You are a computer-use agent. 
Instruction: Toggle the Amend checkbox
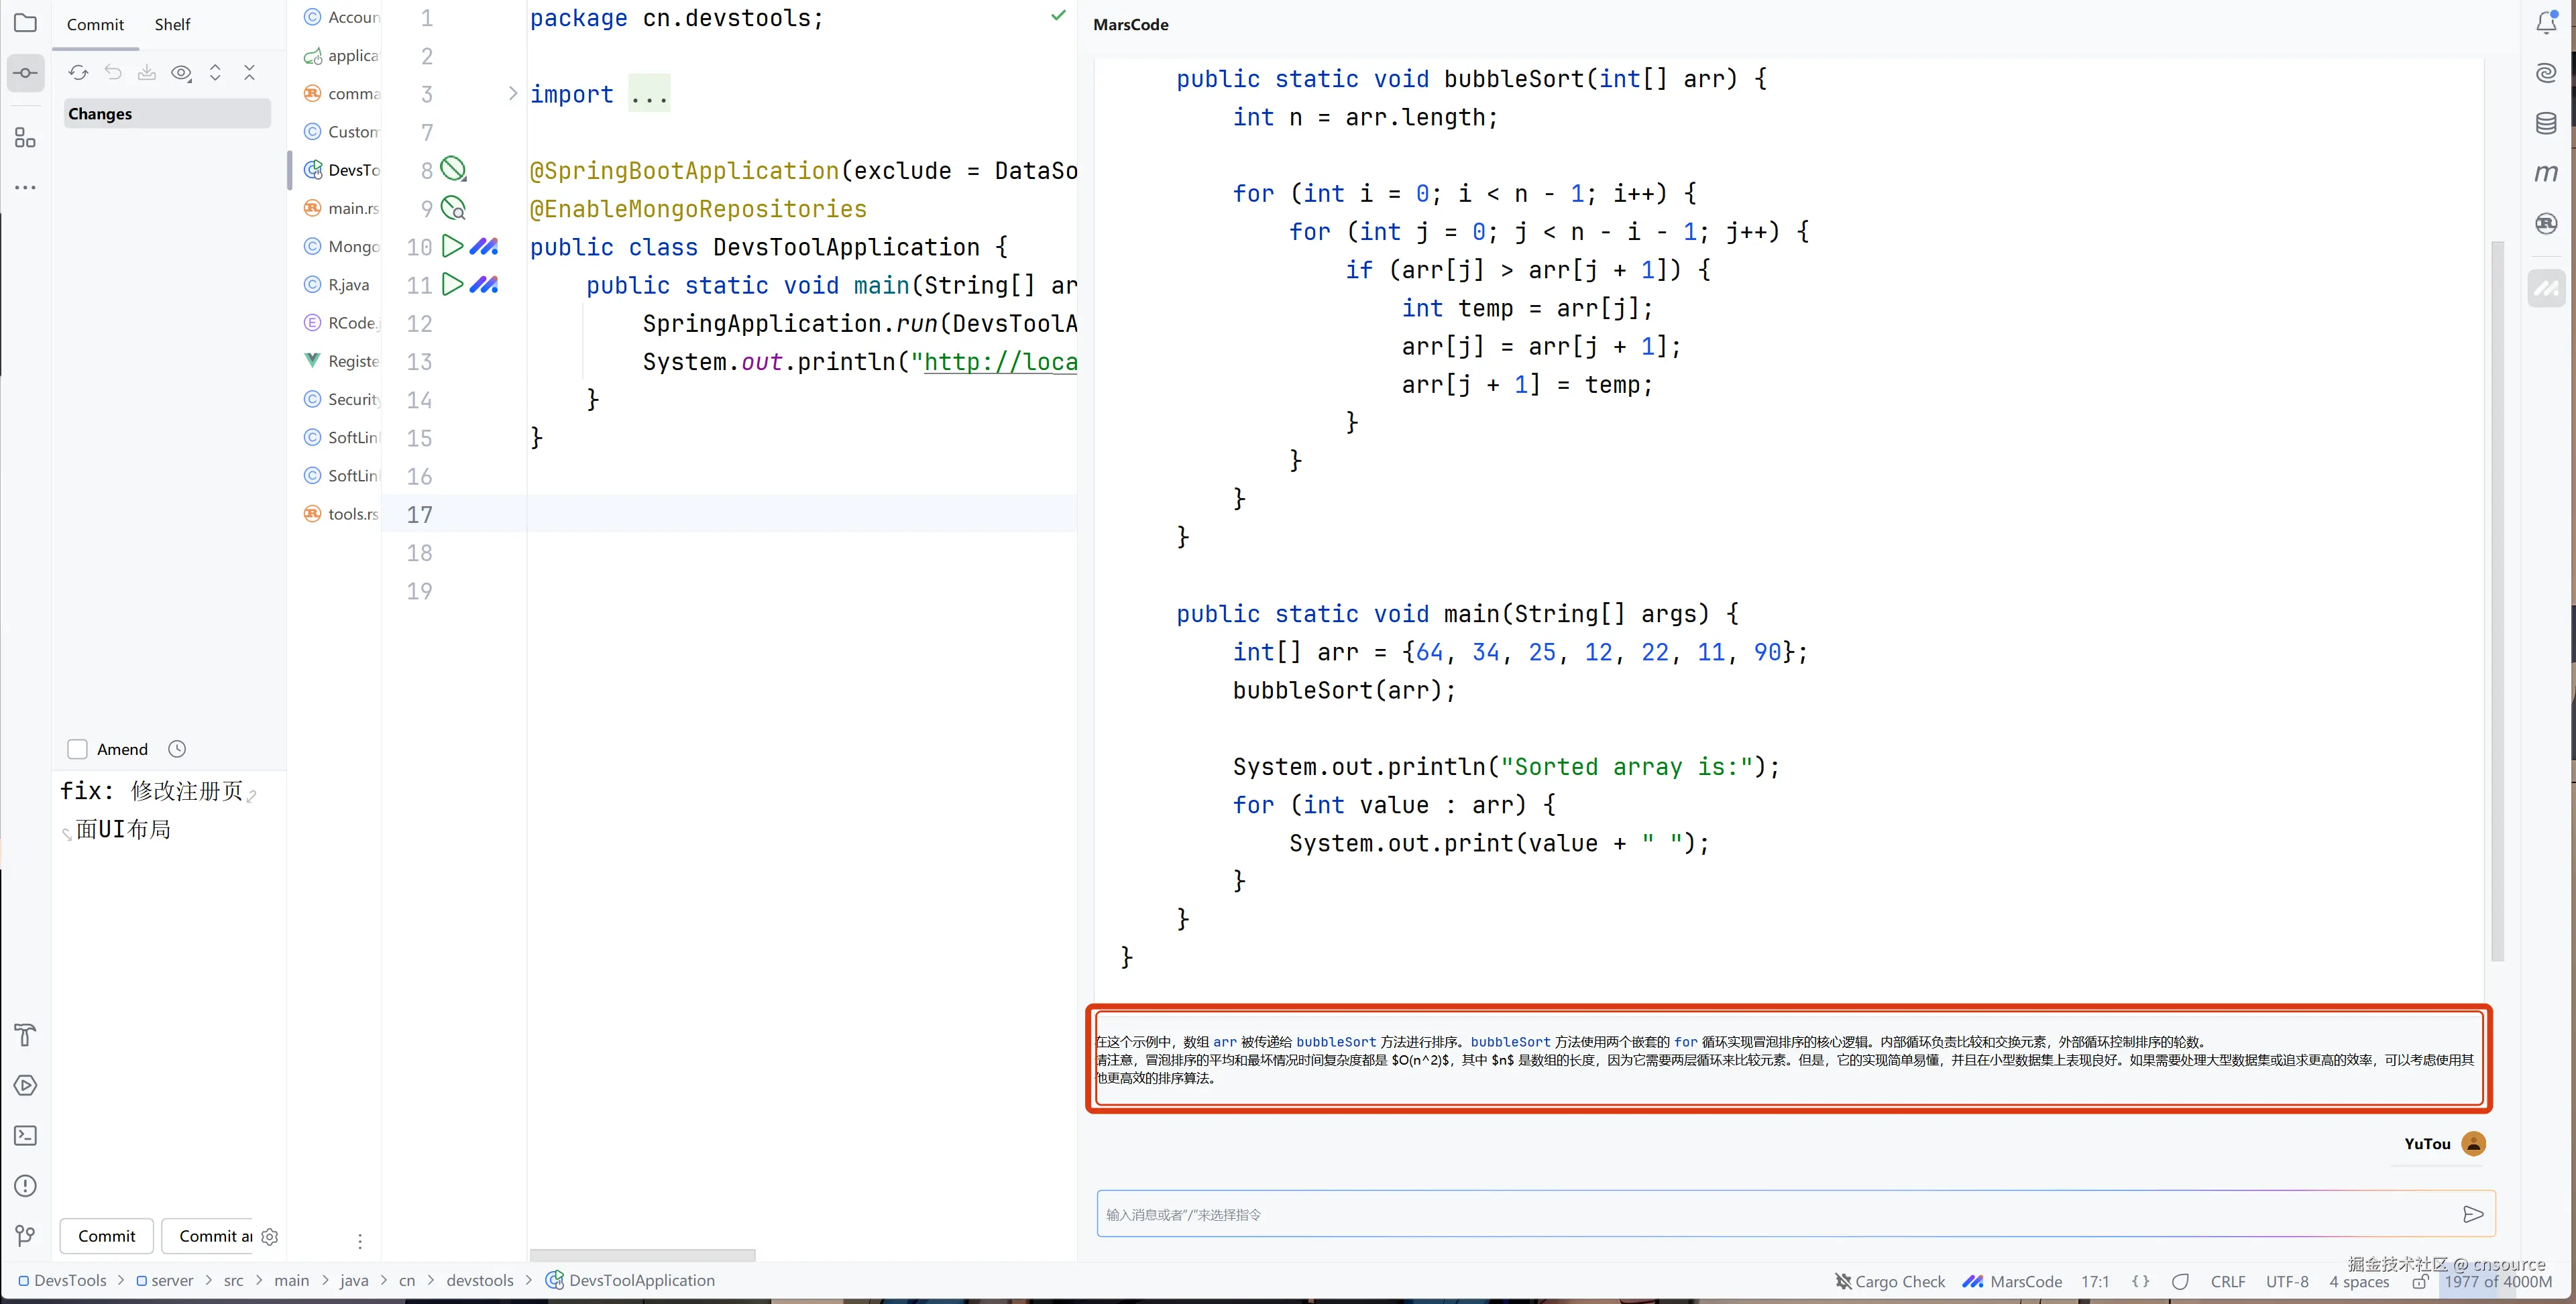[77, 749]
